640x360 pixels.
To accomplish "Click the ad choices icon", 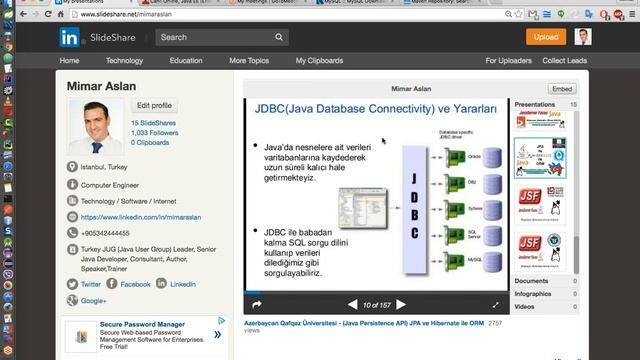I will tap(222, 321).
